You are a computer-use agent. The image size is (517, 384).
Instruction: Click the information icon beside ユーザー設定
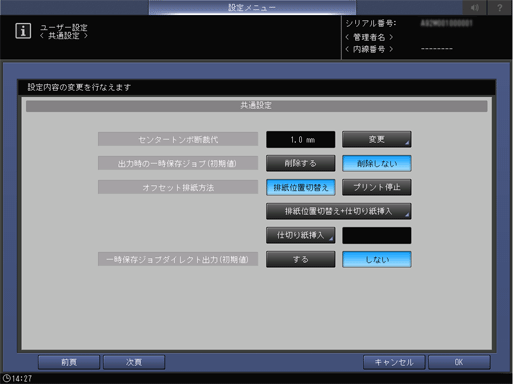click(23, 31)
